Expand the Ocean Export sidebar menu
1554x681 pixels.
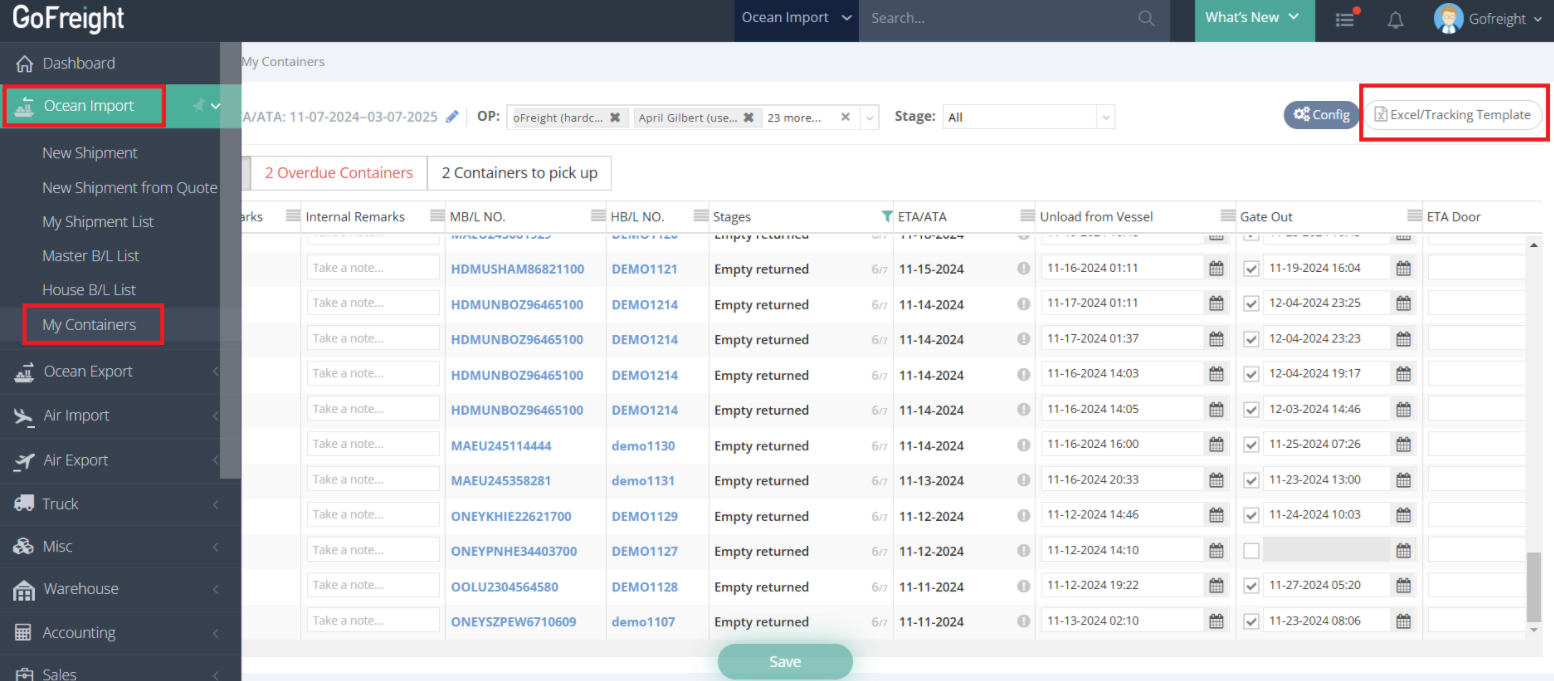pyautogui.click(x=88, y=372)
